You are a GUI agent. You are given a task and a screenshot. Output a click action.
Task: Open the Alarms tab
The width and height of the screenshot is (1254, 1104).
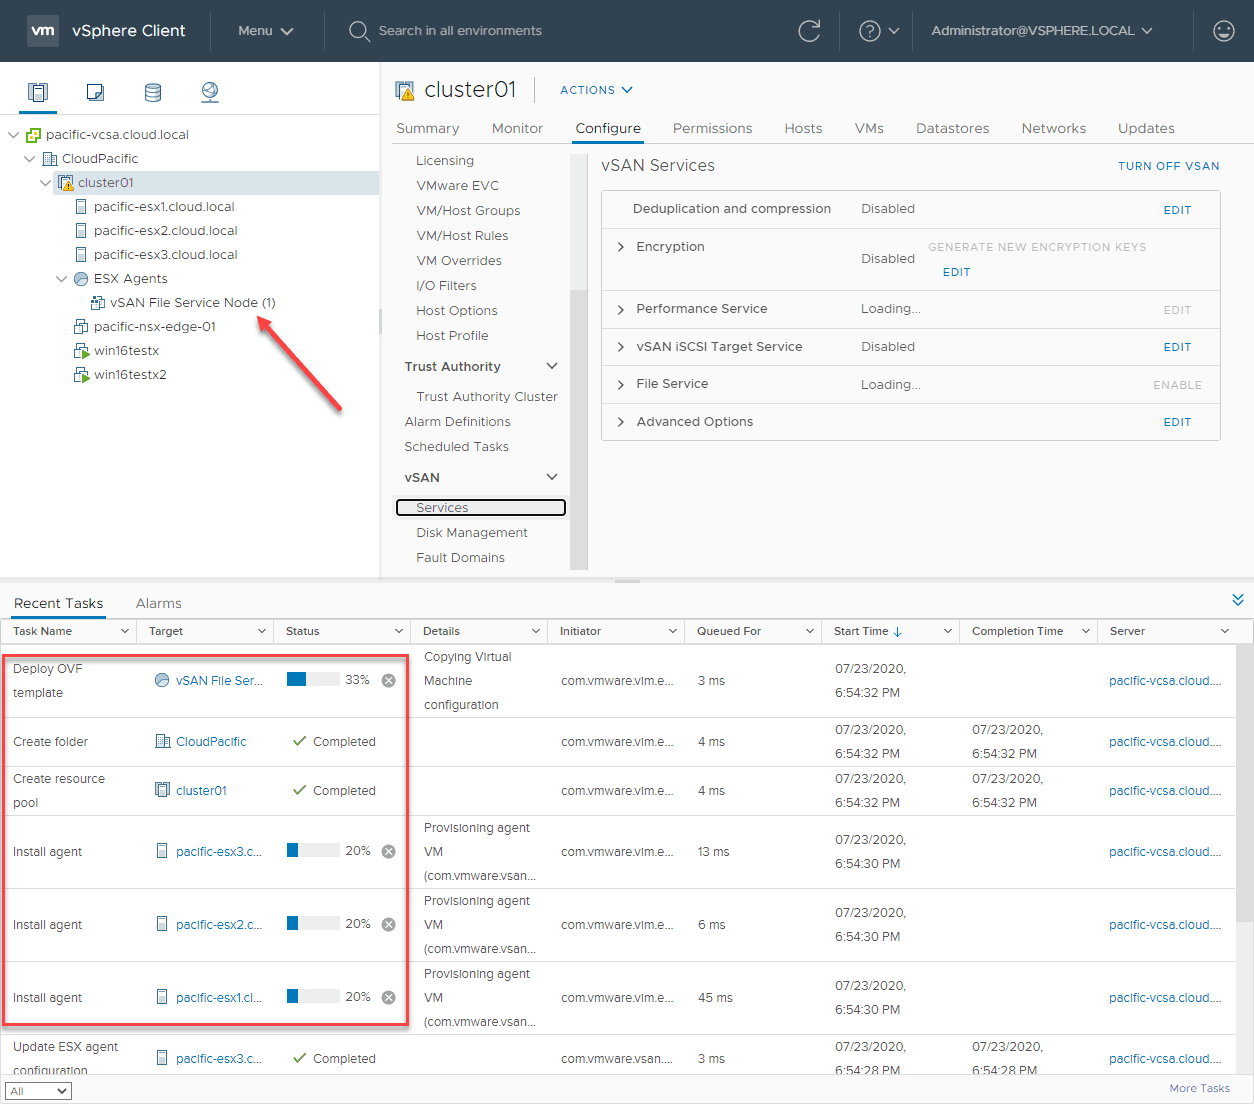click(x=158, y=604)
